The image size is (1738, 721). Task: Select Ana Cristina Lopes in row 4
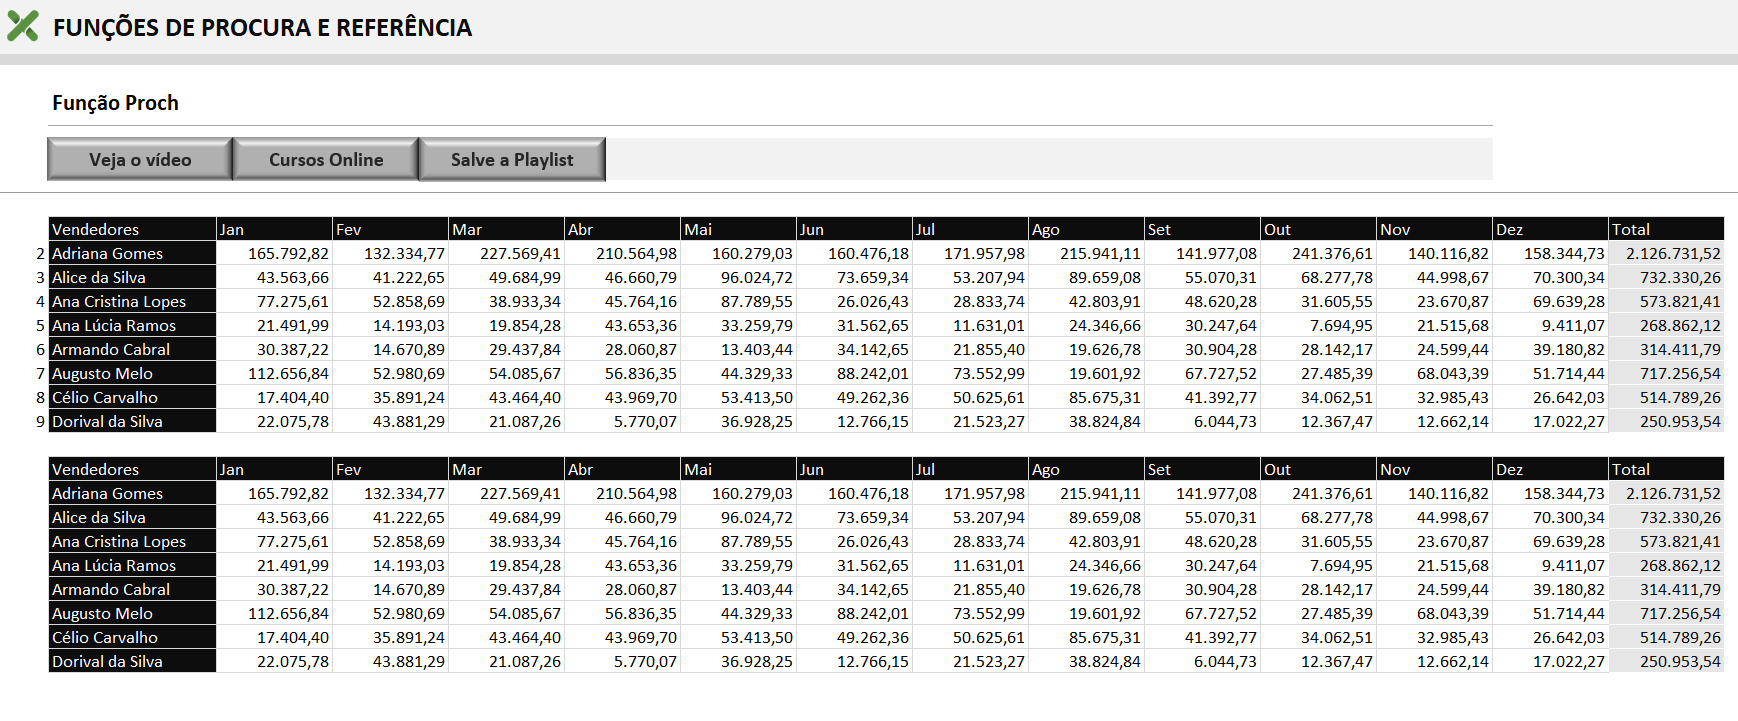coord(132,301)
